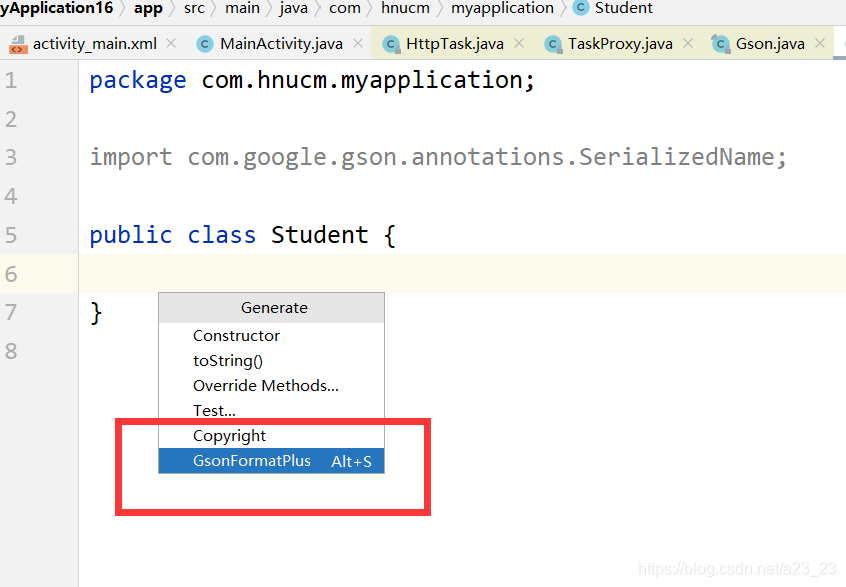Click the MainActivity.java class icon
The image size is (846, 587).
point(204,44)
